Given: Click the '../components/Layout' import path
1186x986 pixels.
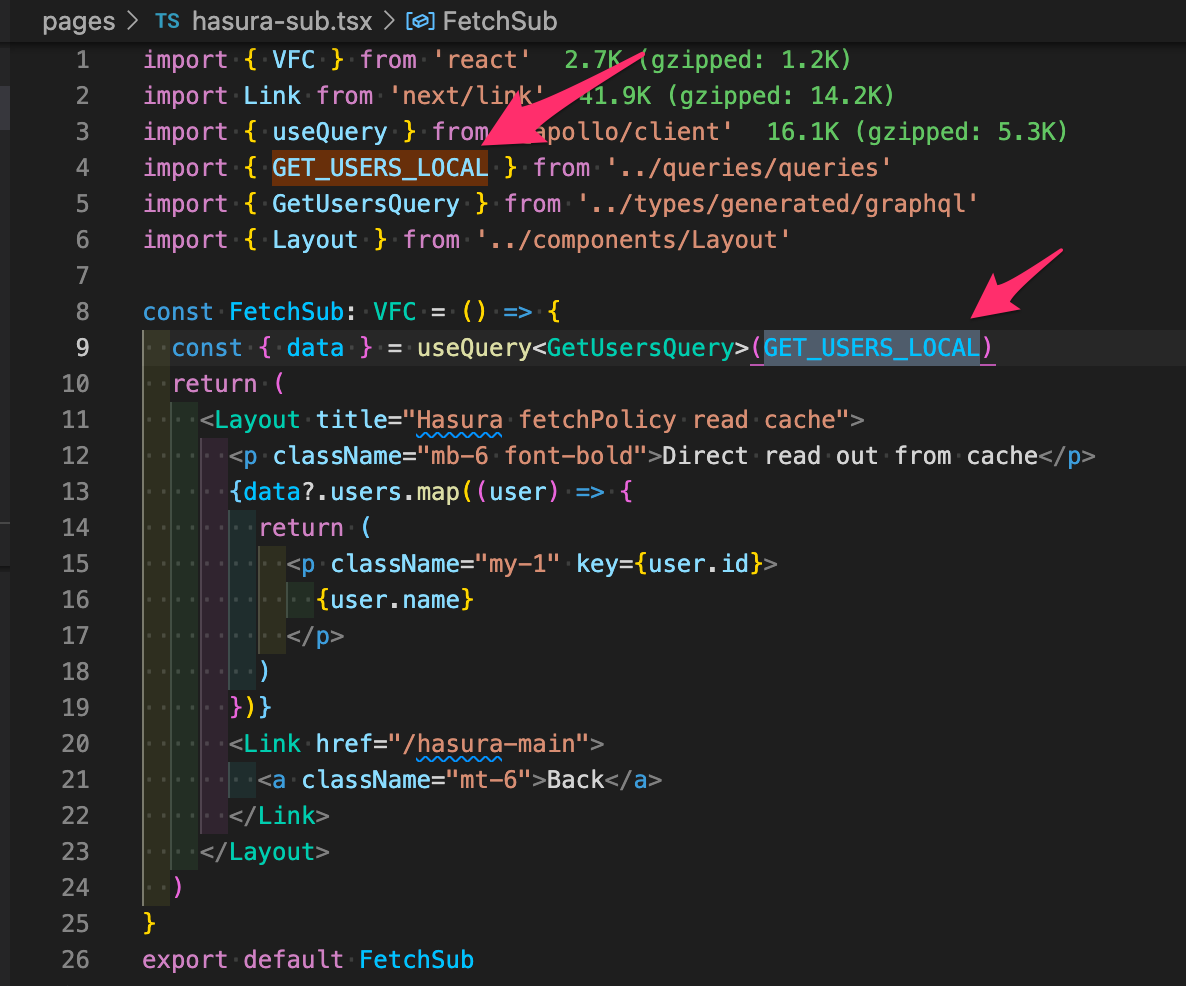Looking at the screenshot, I should (635, 239).
